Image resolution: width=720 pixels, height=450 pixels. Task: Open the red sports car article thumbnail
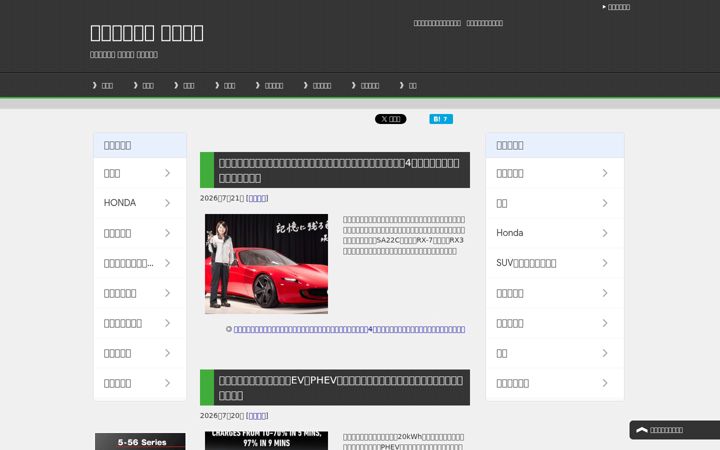(x=266, y=264)
